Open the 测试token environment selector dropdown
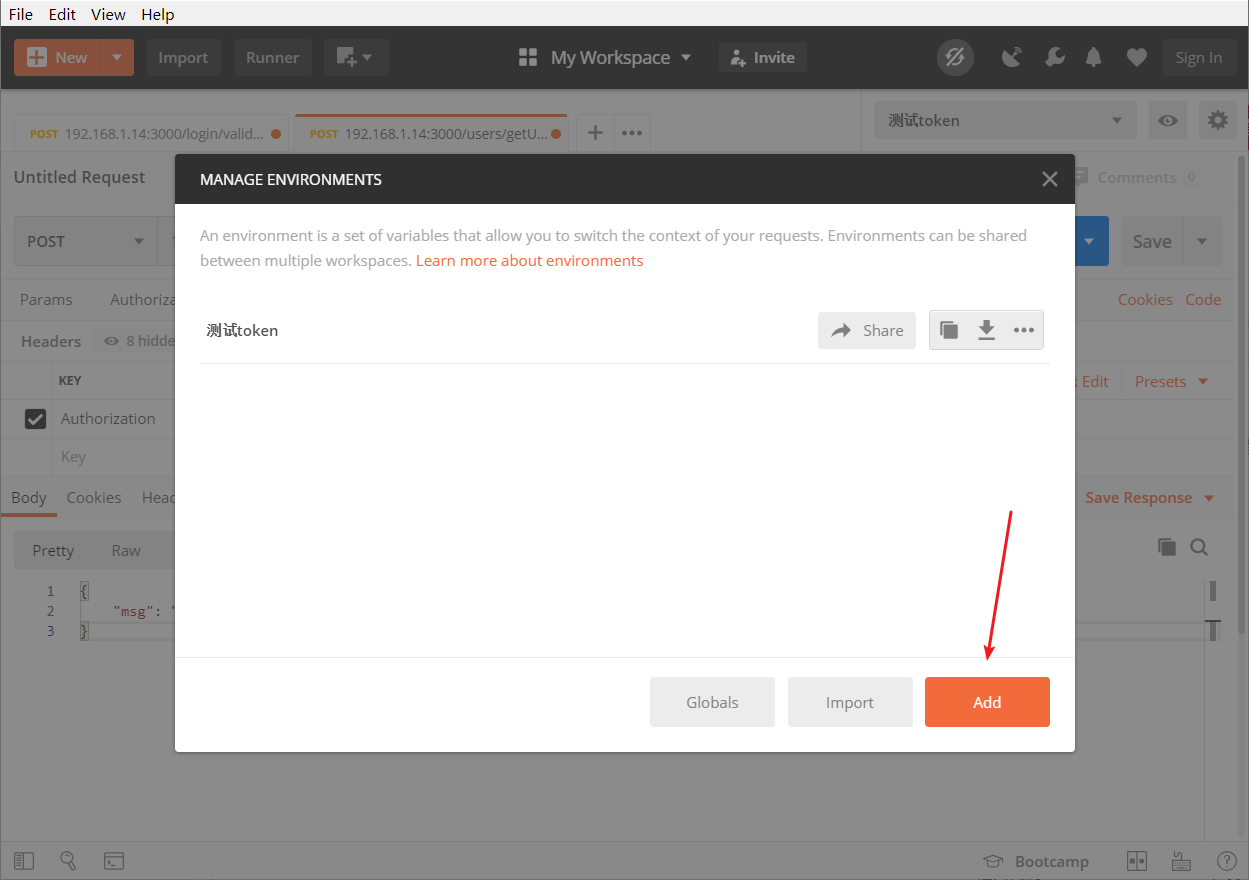Screen dimensions: 1249x880 (x=1005, y=120)
